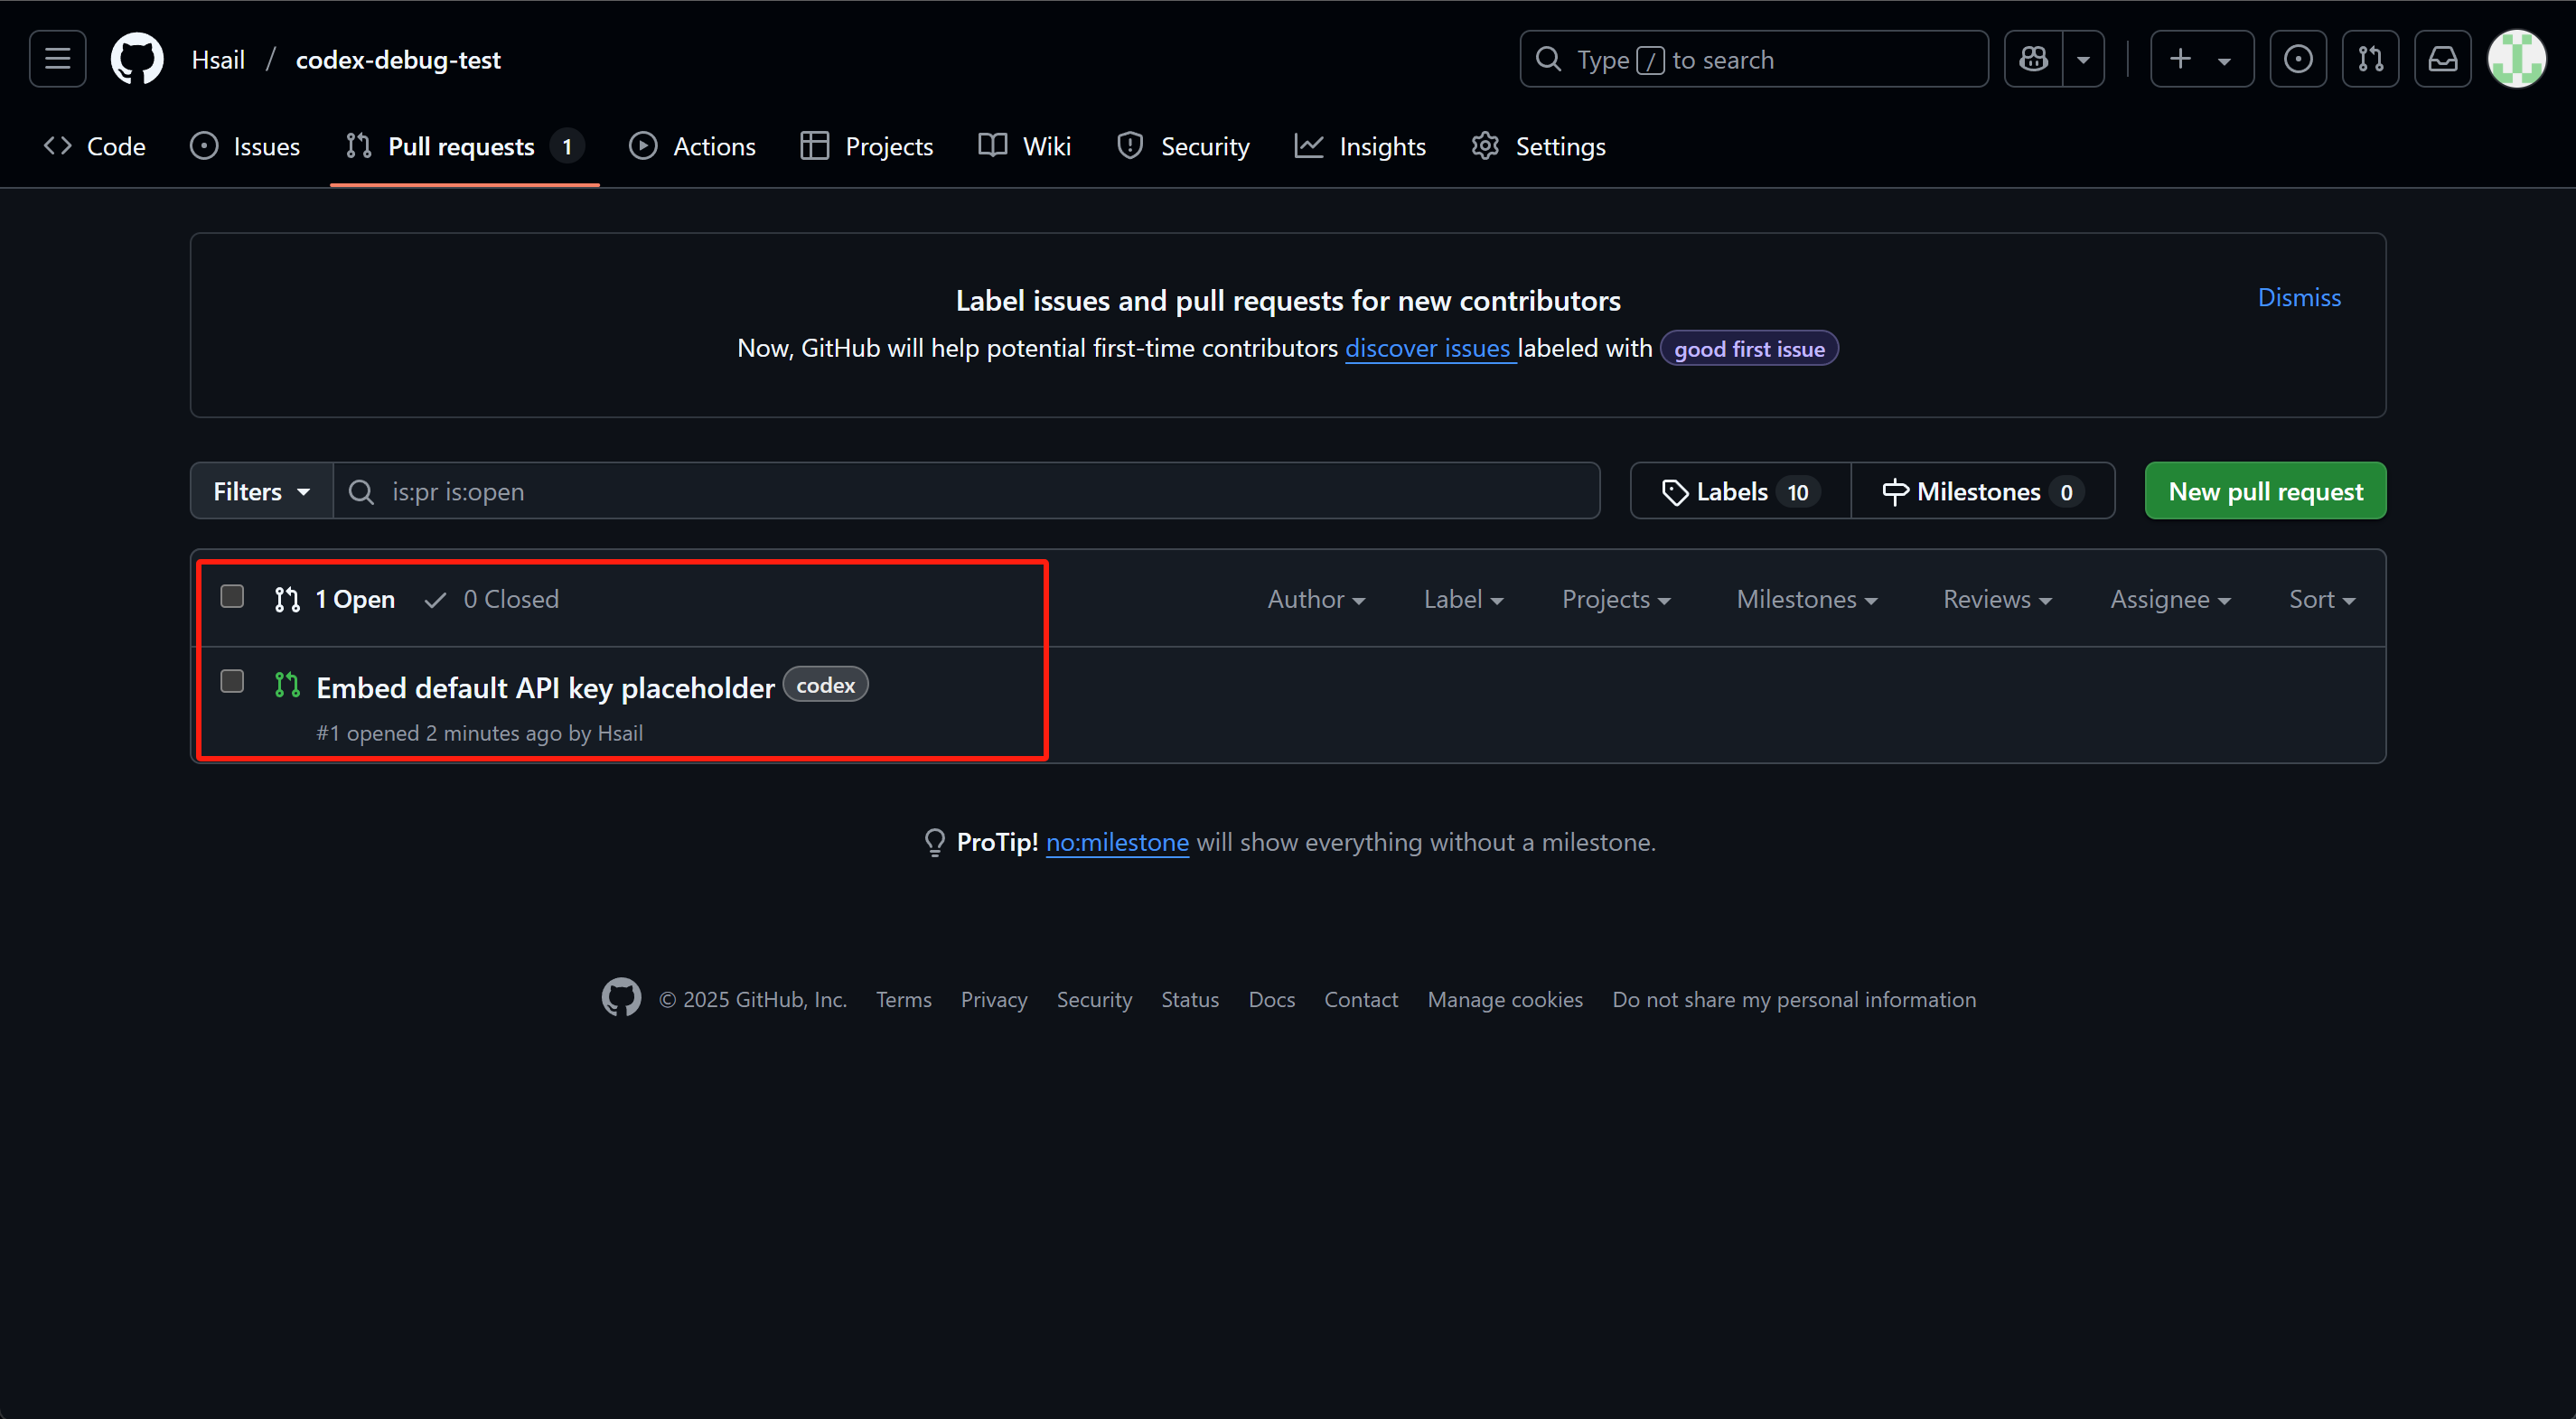Open the Copilot chat icon
2576x1419 pixels.
[2033, 59]
